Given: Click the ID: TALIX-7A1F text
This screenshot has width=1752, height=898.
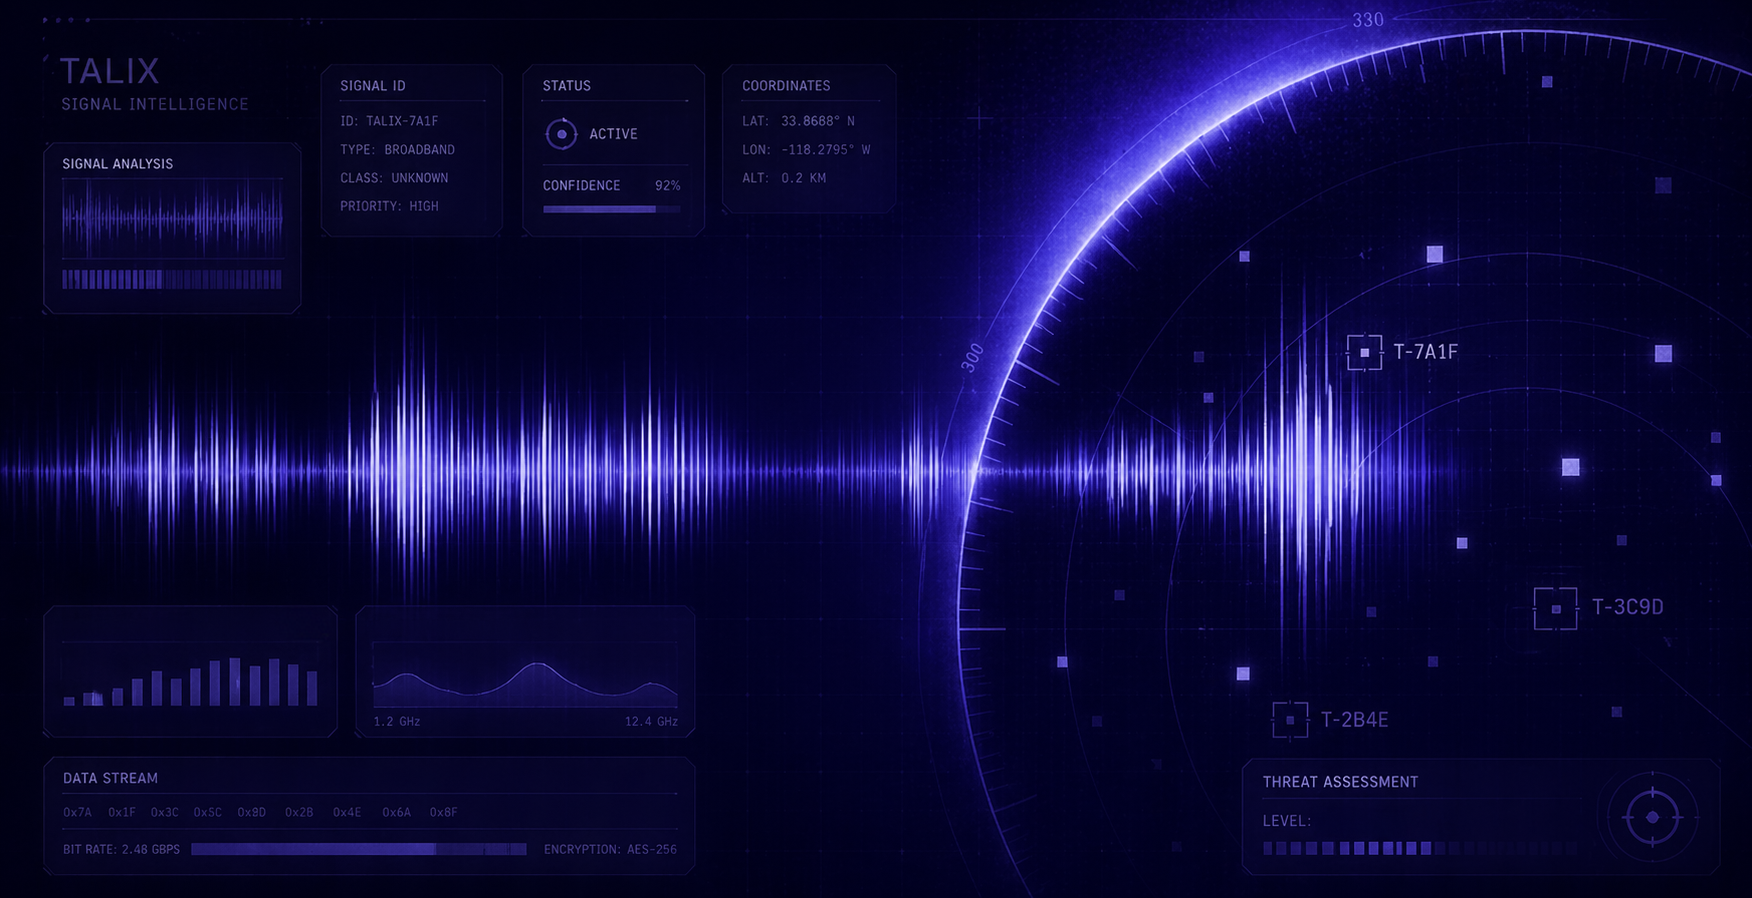Looking at the screenshot, I should pos(389,121).
